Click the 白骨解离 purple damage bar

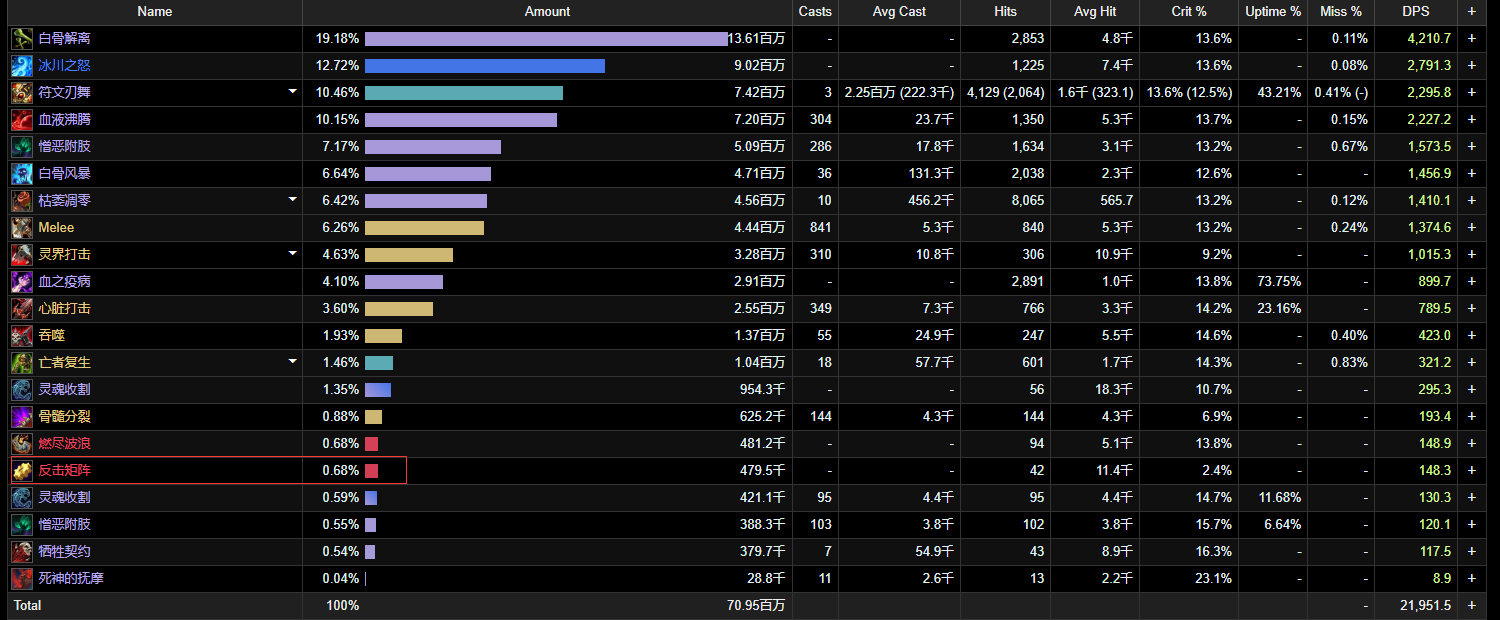pos(546,39)
